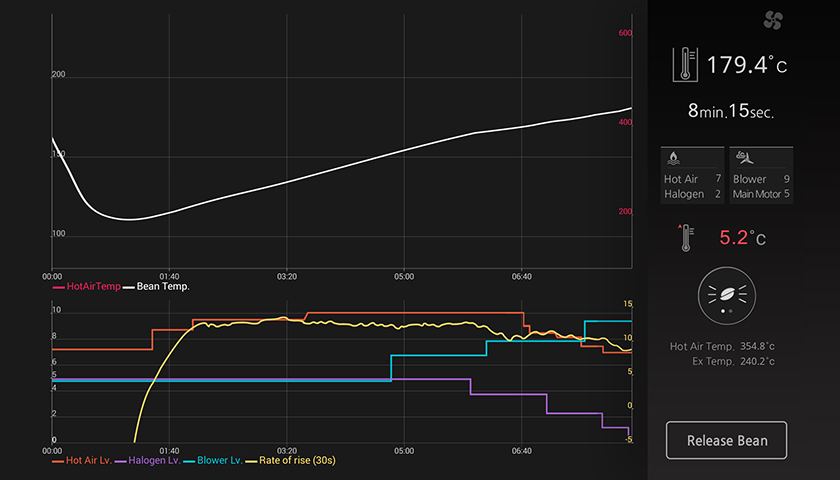Click the 8min.15sec. elapsed timer
840x480 pixels.
click(730, 111)
